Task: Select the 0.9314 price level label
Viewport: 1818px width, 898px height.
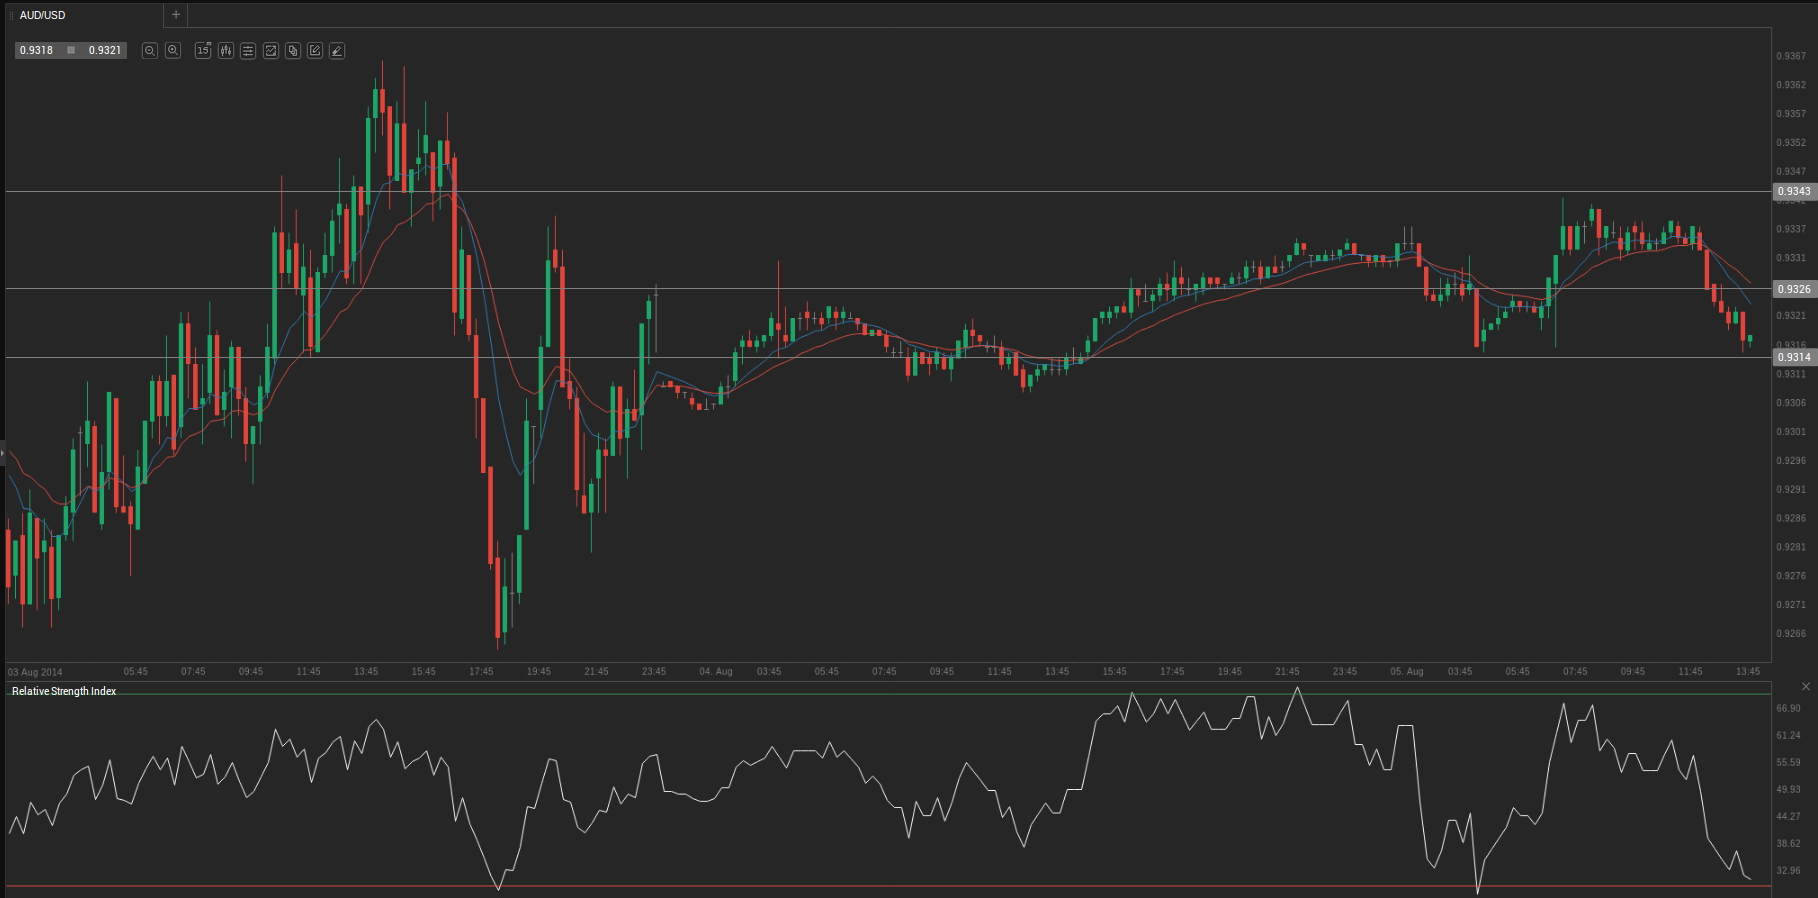Action: 1794,357
